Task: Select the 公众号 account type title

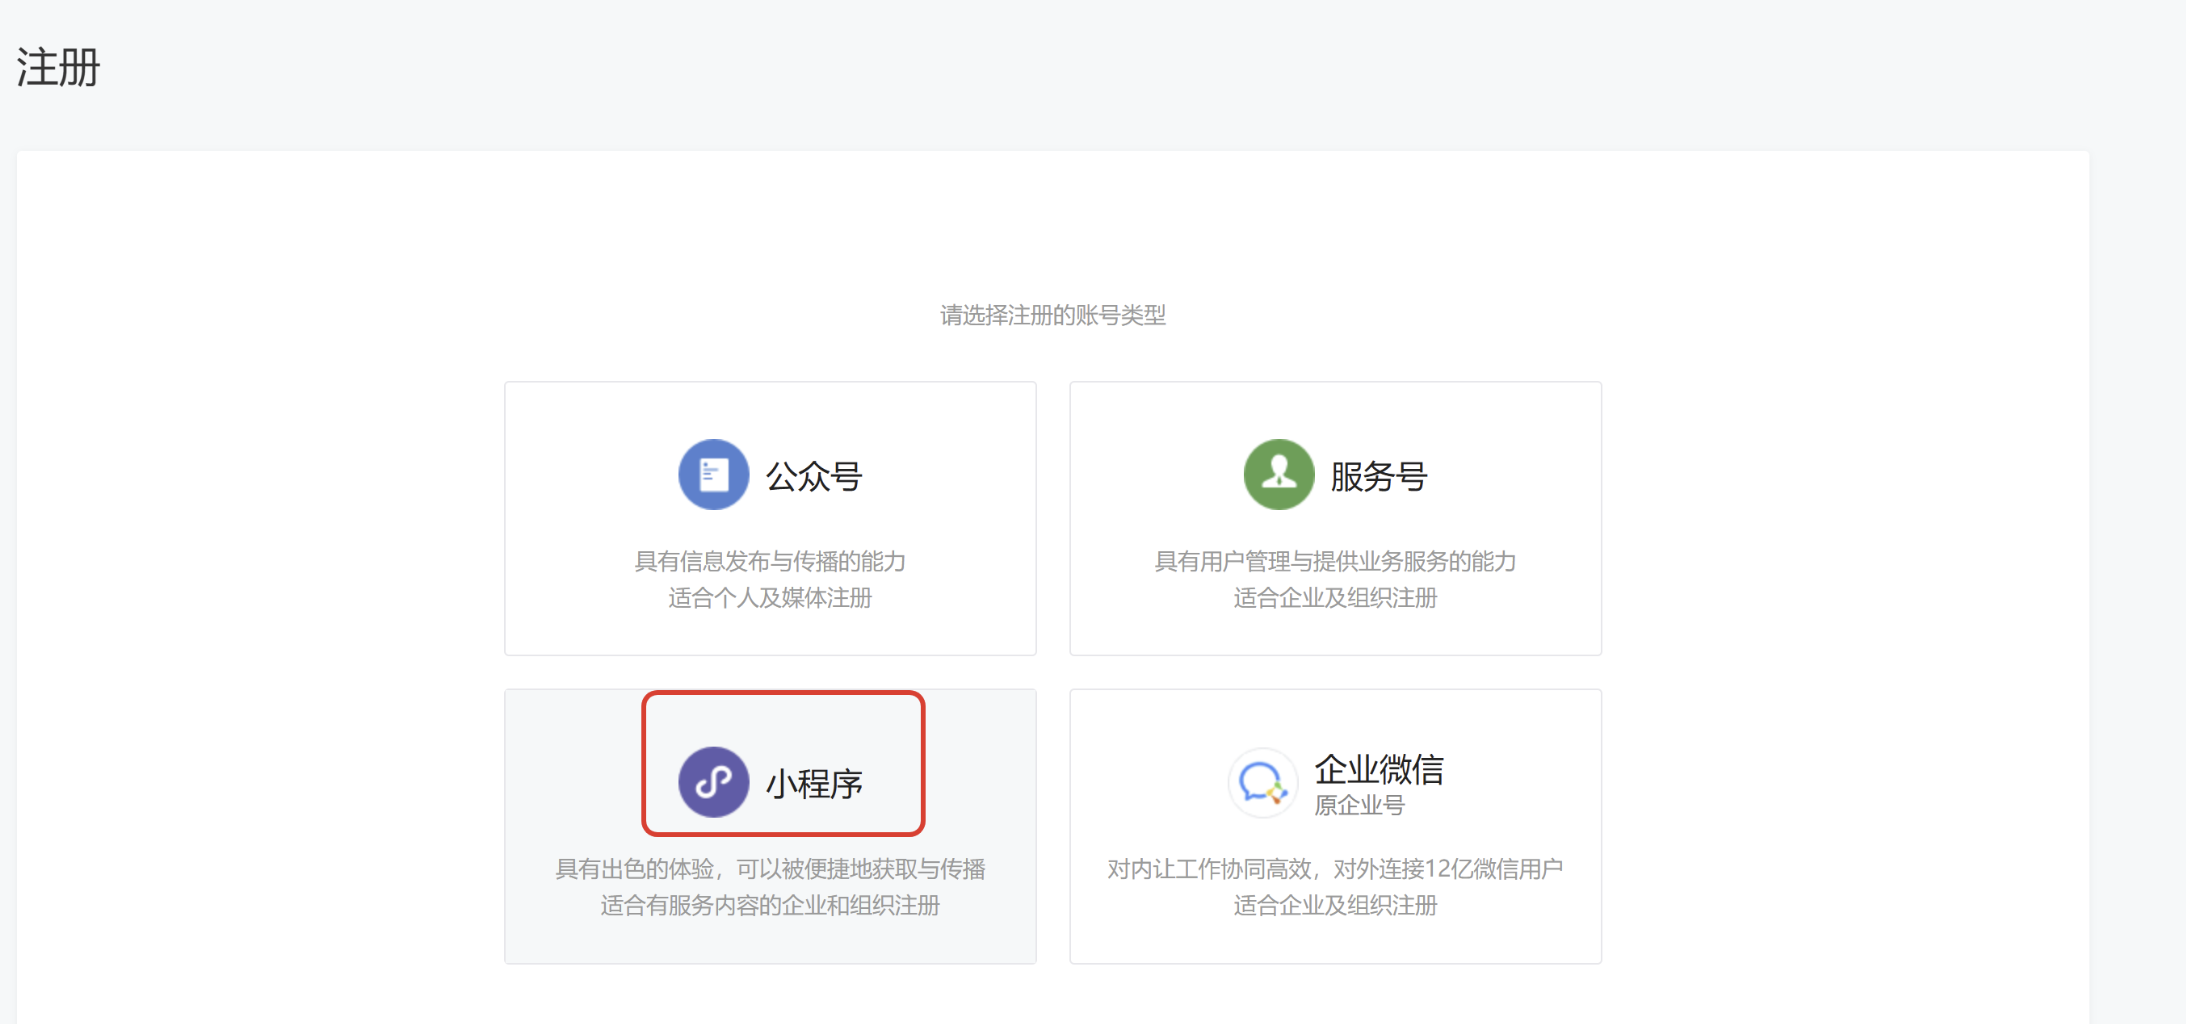Action: [x=814, y=477]
